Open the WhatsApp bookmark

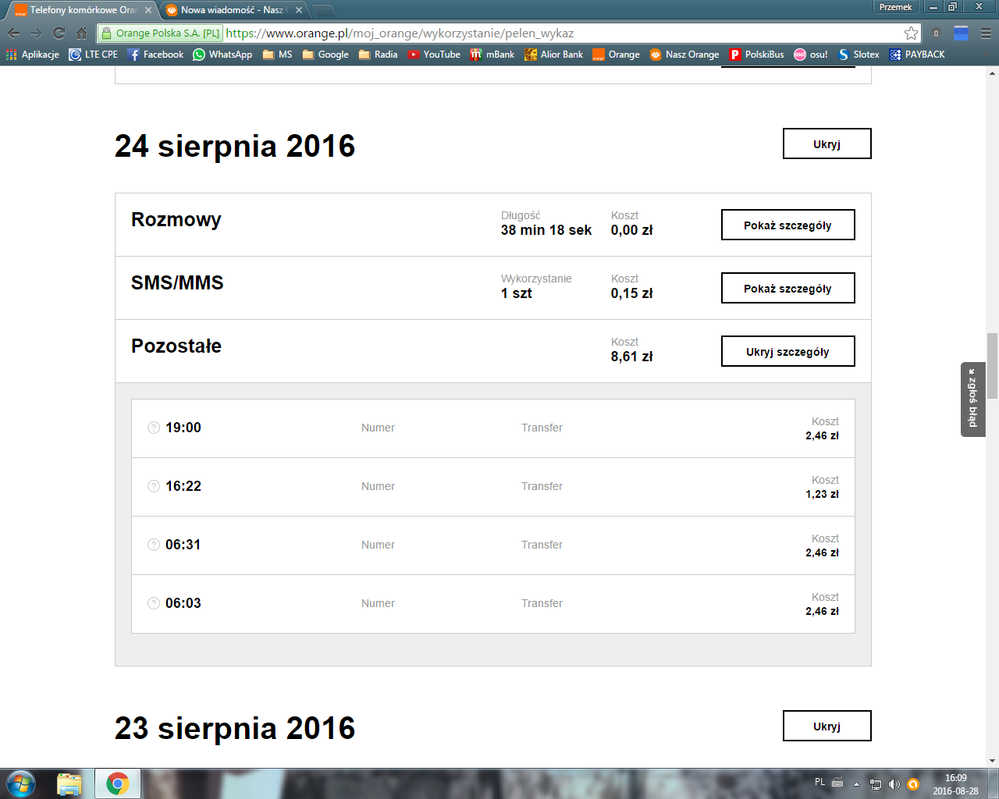[222, 55]
